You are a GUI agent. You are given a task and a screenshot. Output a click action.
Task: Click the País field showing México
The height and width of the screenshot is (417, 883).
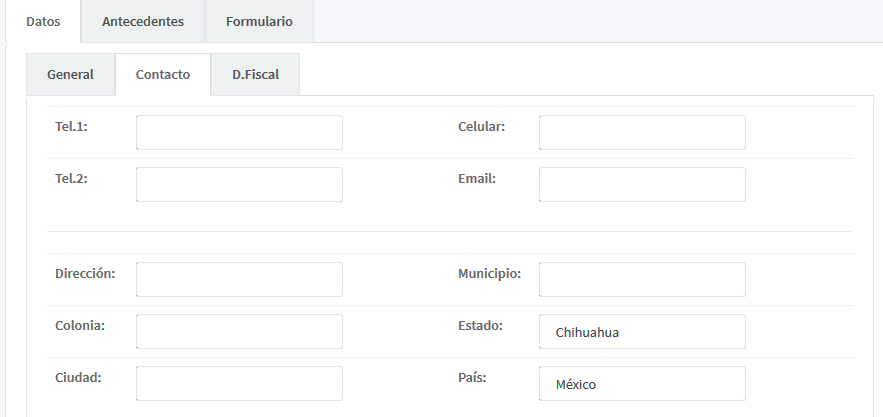pyautogui.click(x=642, y=384)
